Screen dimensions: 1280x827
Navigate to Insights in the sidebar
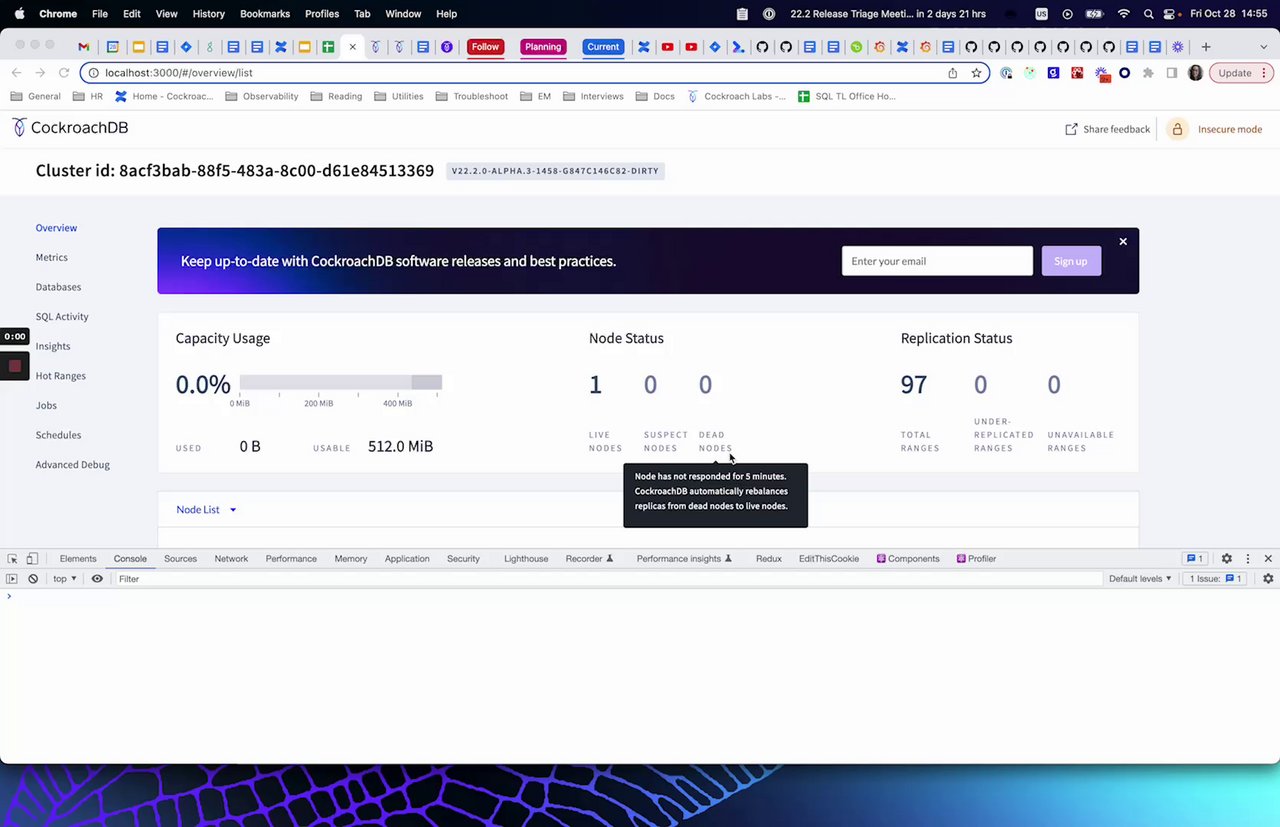[x=53, y=346]
